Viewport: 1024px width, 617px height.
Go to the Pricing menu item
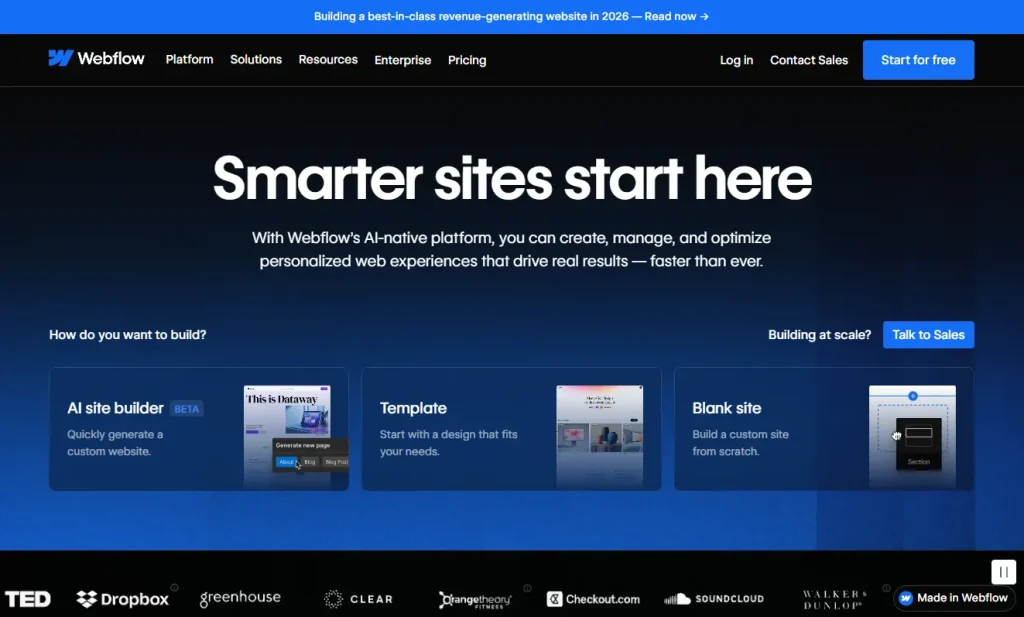click(466, 60)
